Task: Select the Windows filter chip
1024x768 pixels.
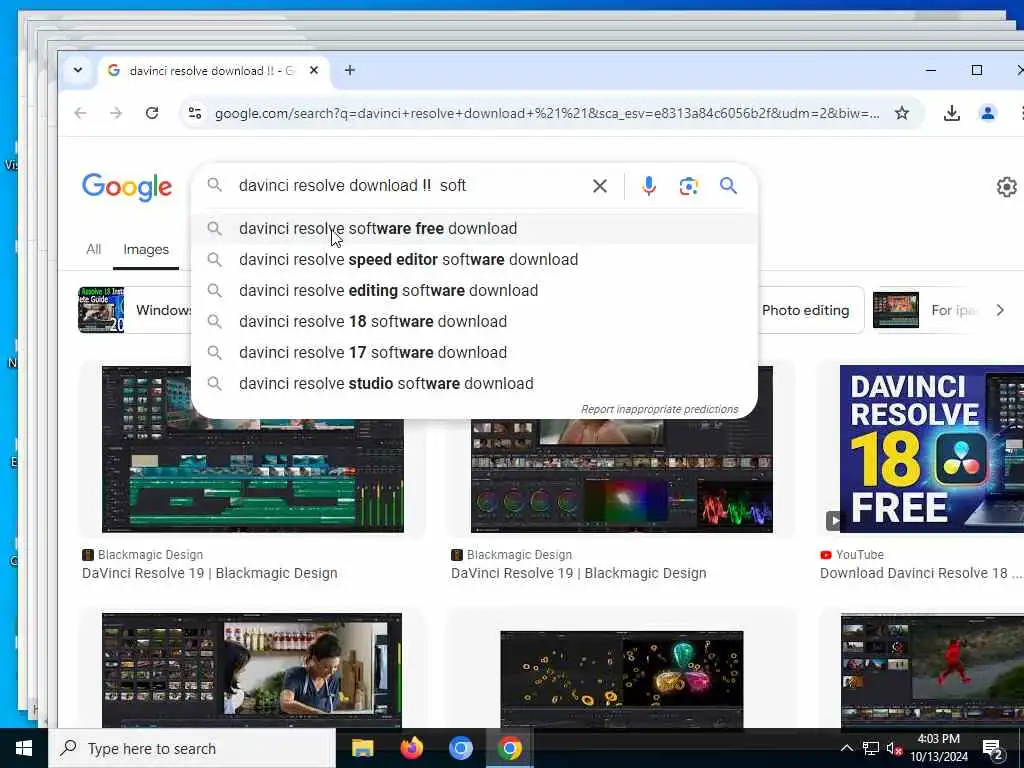Action: (135, 310)
